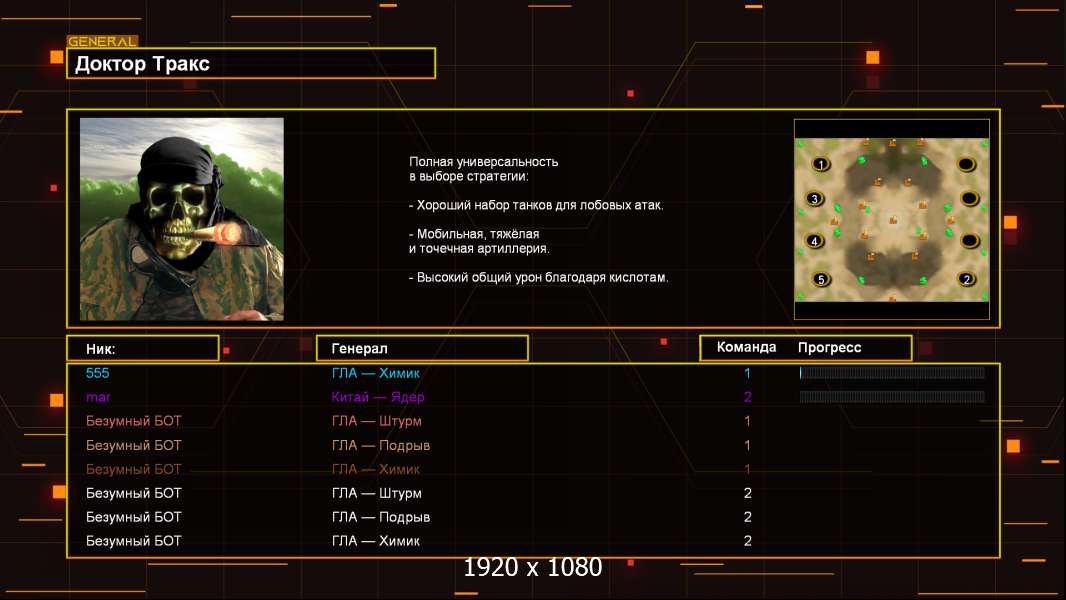Click the 'Генерал' column header
Image resolution: width=1066 pixels, height=600 pixels.
tap(422, 349)
